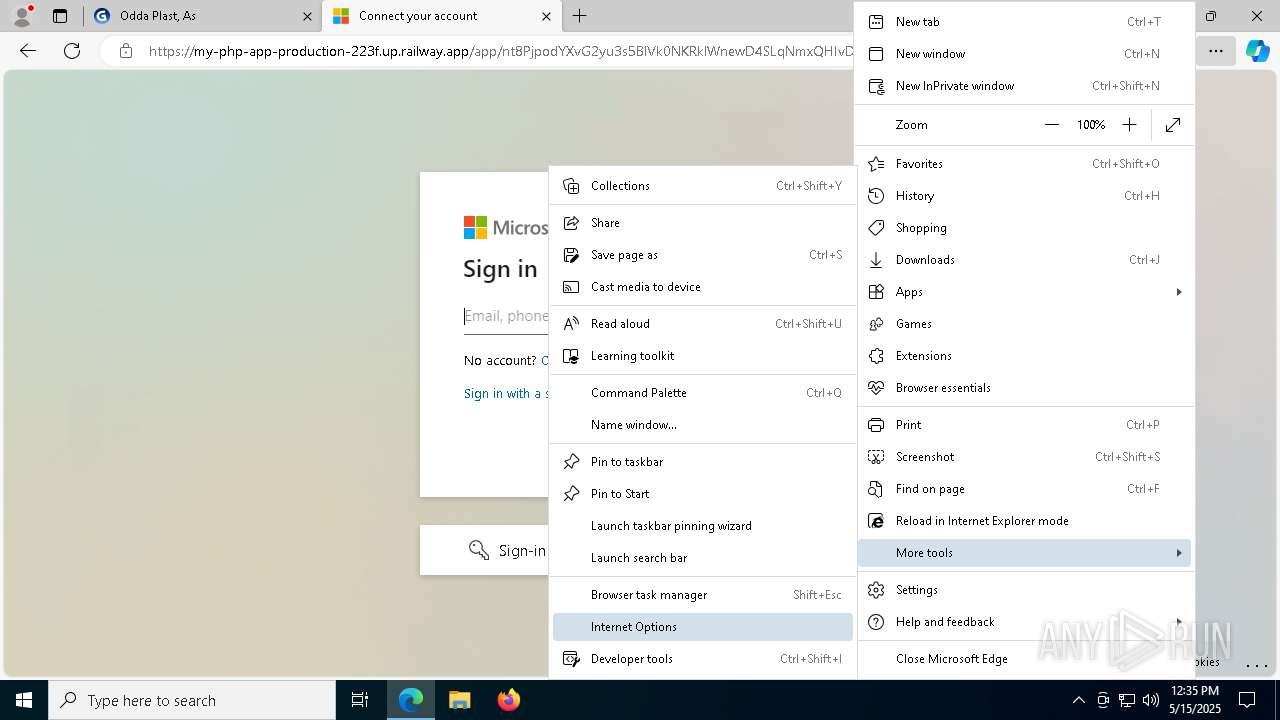
Task: Open Learning toolkit entry
Action: 702,355
